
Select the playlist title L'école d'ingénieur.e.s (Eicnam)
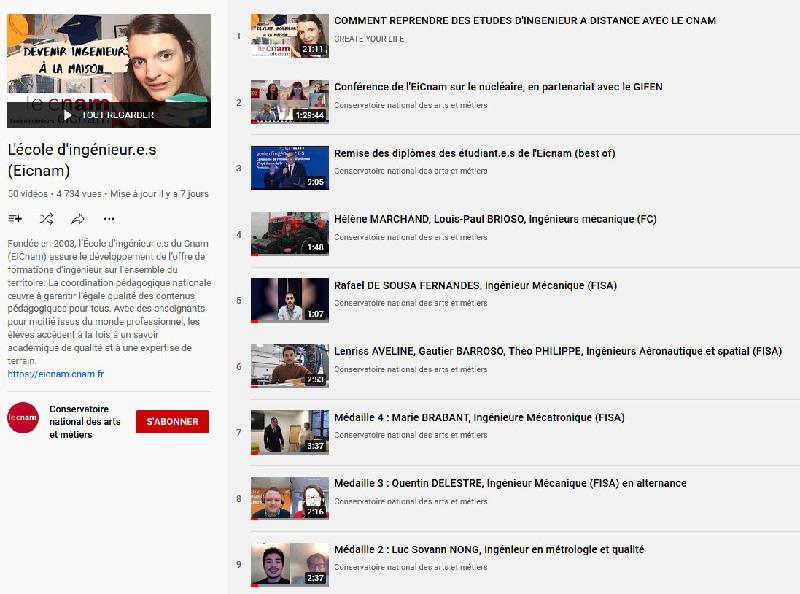pyautogui.click(x=82, y=160)
